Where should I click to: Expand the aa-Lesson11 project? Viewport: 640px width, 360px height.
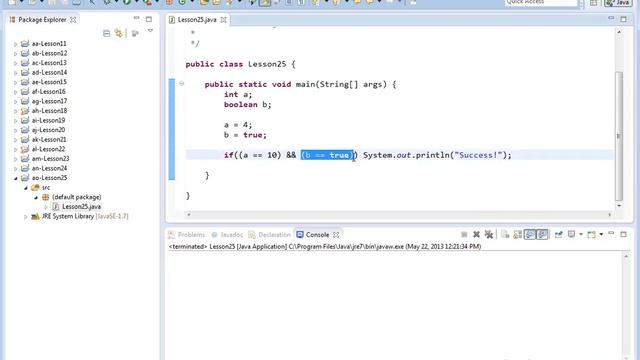16,44
